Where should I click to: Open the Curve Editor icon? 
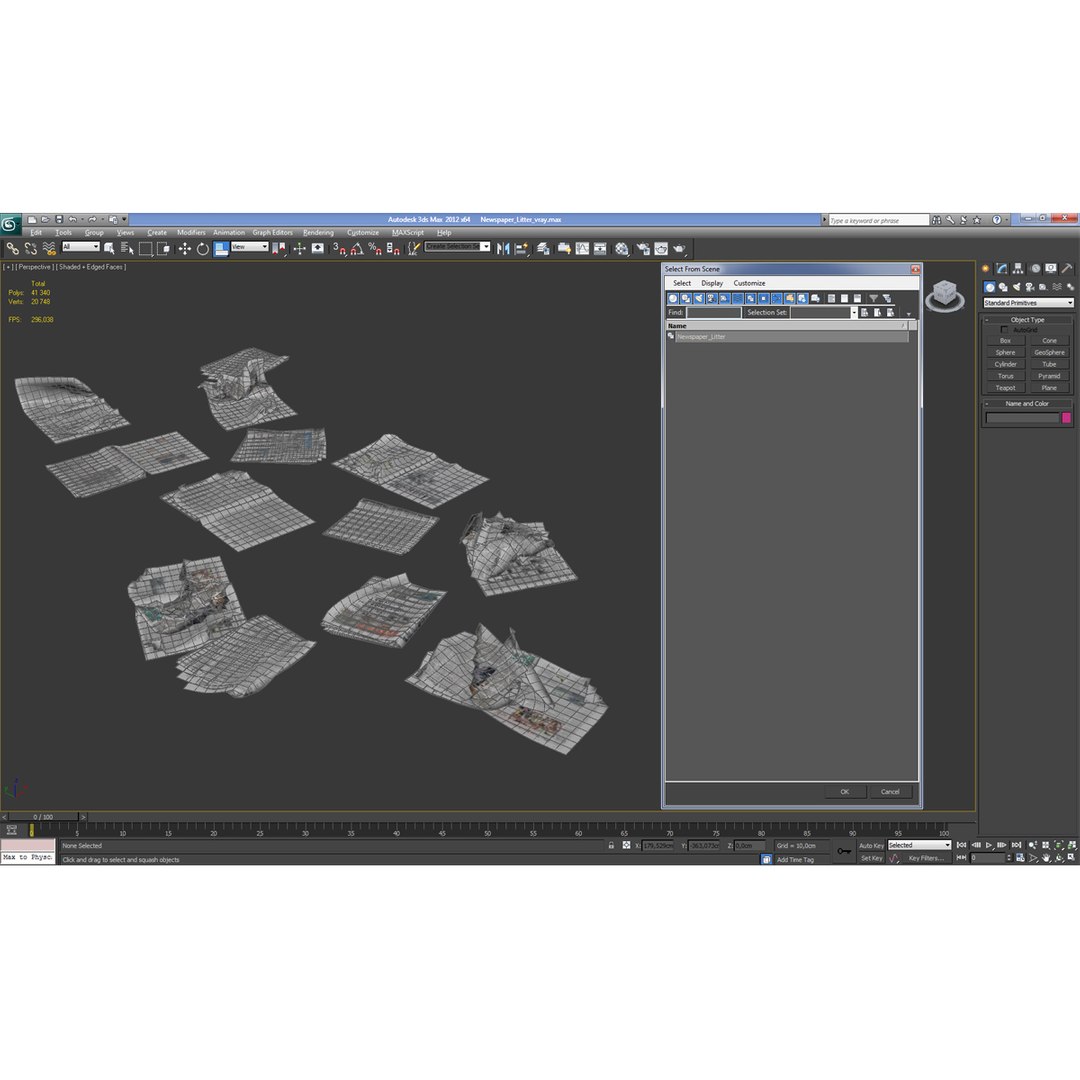tap(583, 249)
